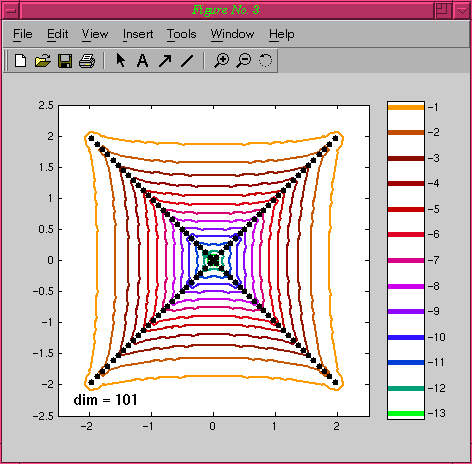Open the Help menu

[x=282, y=34]
